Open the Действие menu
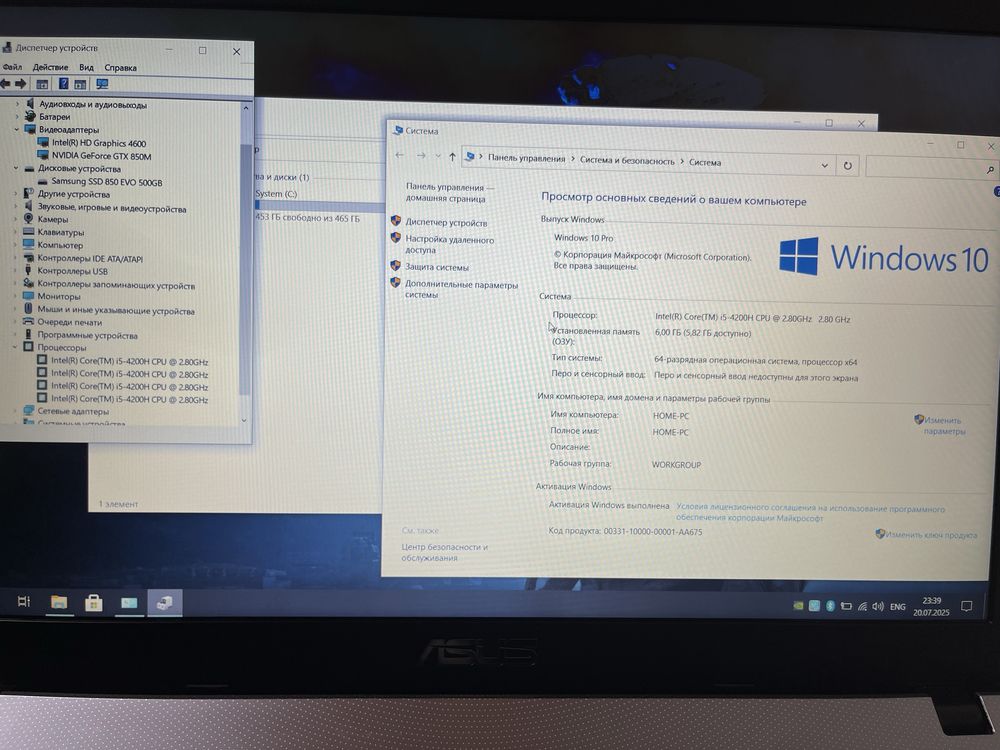1000x750 pixels. point(50,67)
